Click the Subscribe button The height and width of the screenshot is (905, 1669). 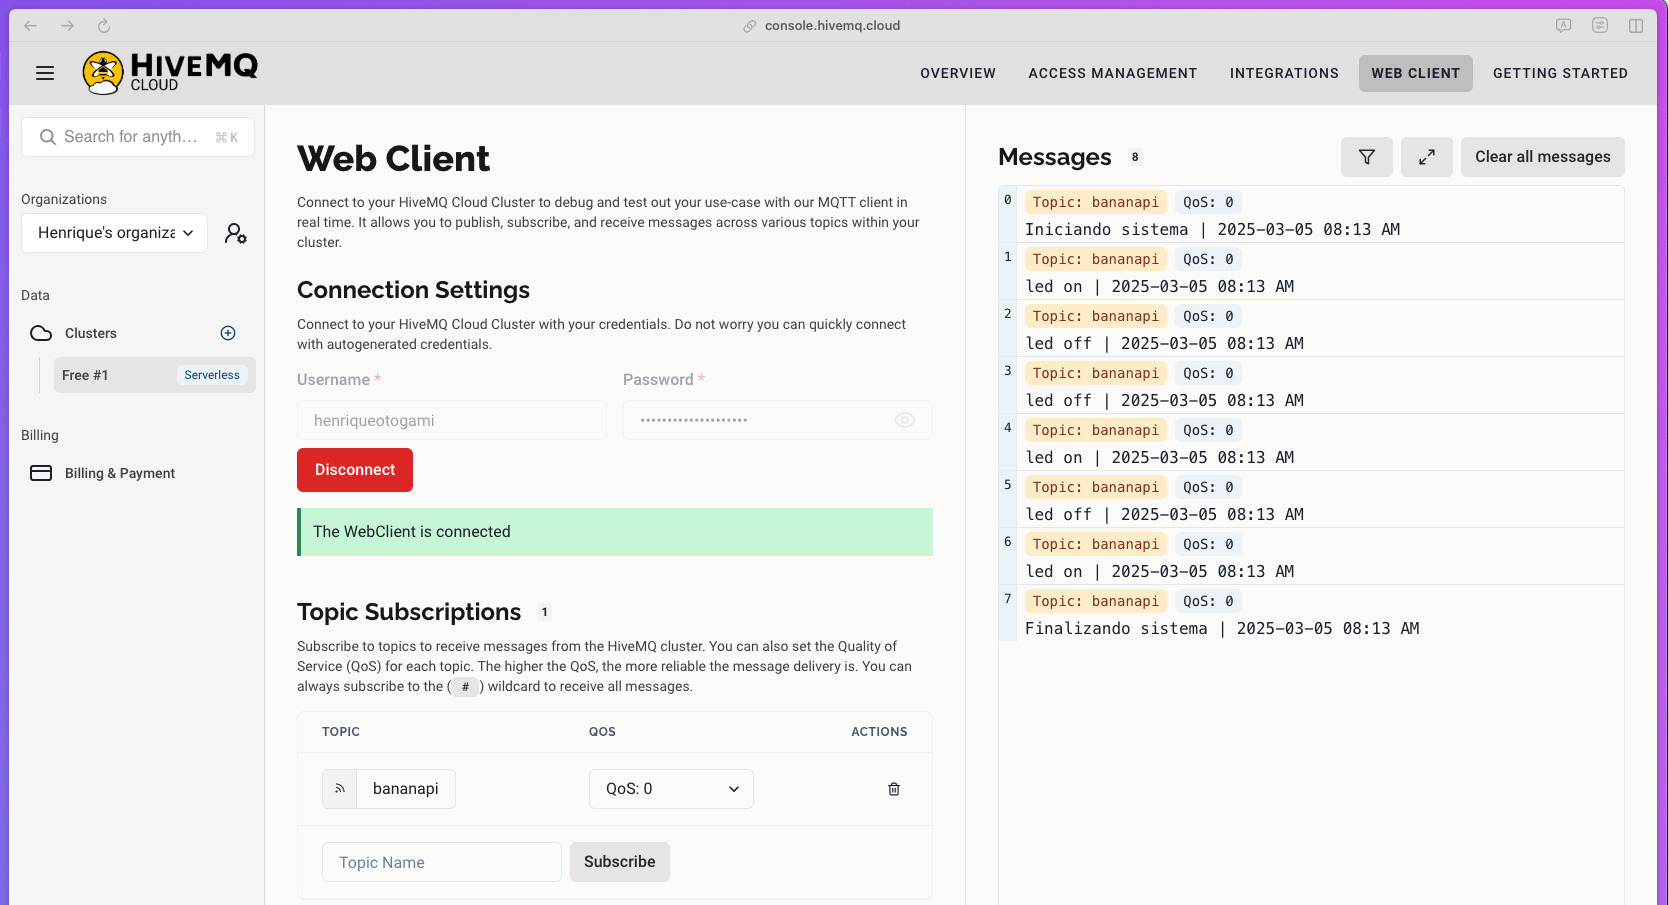[x=620, y=862]
